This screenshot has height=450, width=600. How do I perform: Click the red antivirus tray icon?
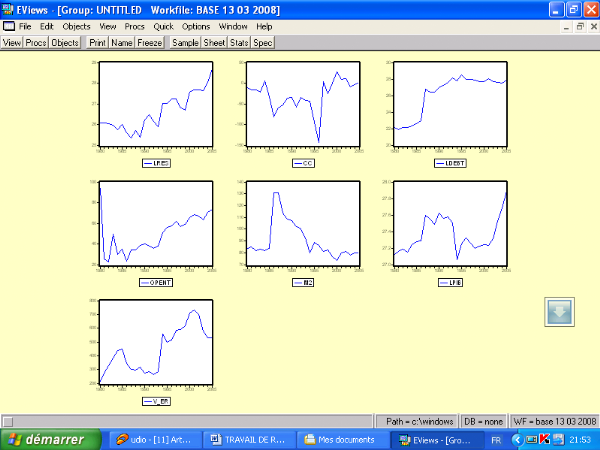pos(544,439)
